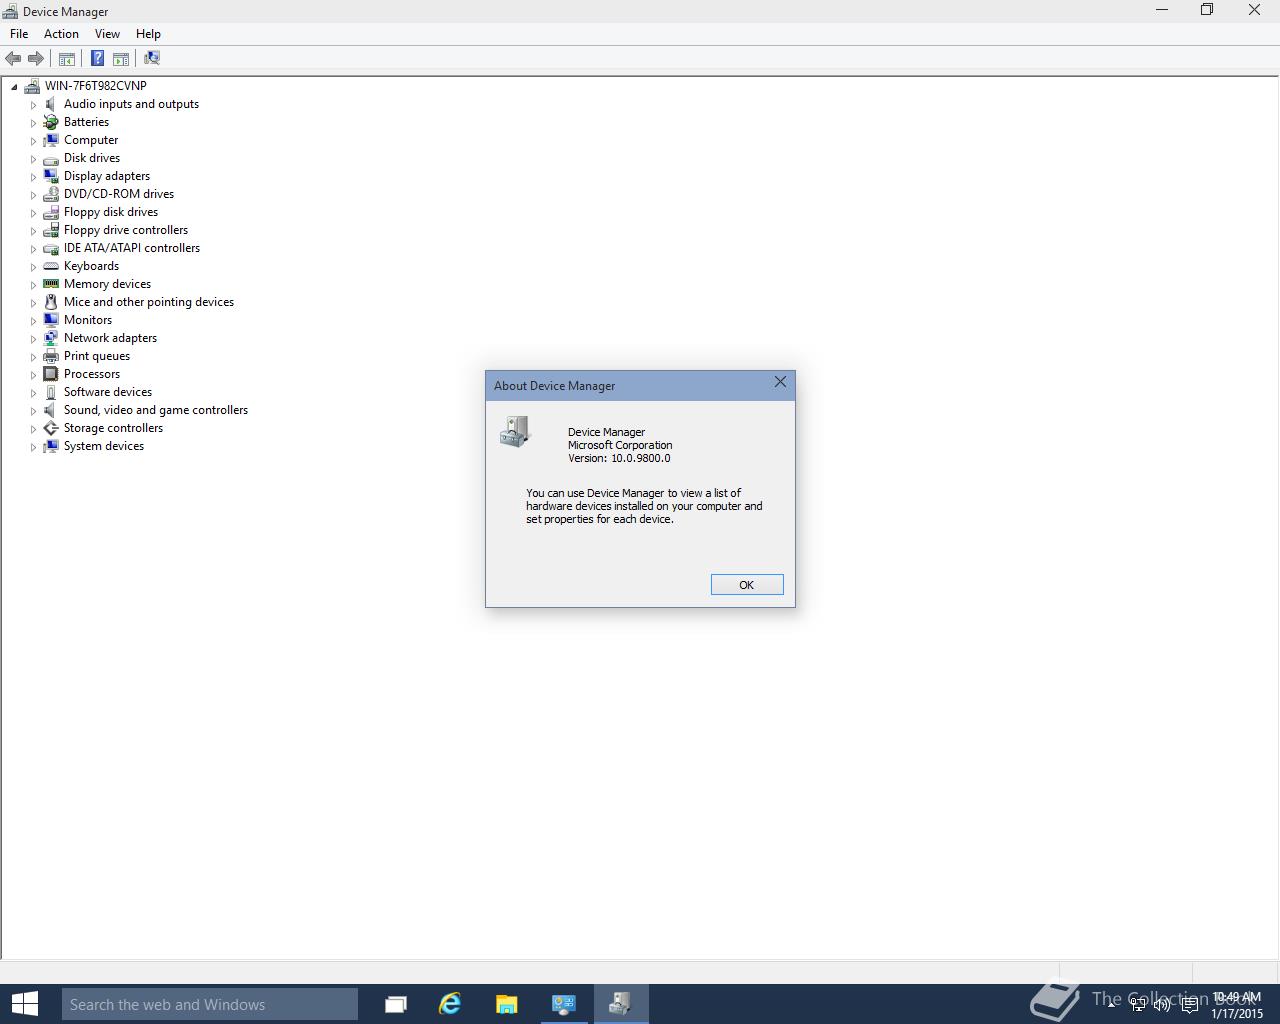This screenshot has width=1280, height=1024.
Task: Click OK in About Device Manager dialog
Action: coord(747,585)
